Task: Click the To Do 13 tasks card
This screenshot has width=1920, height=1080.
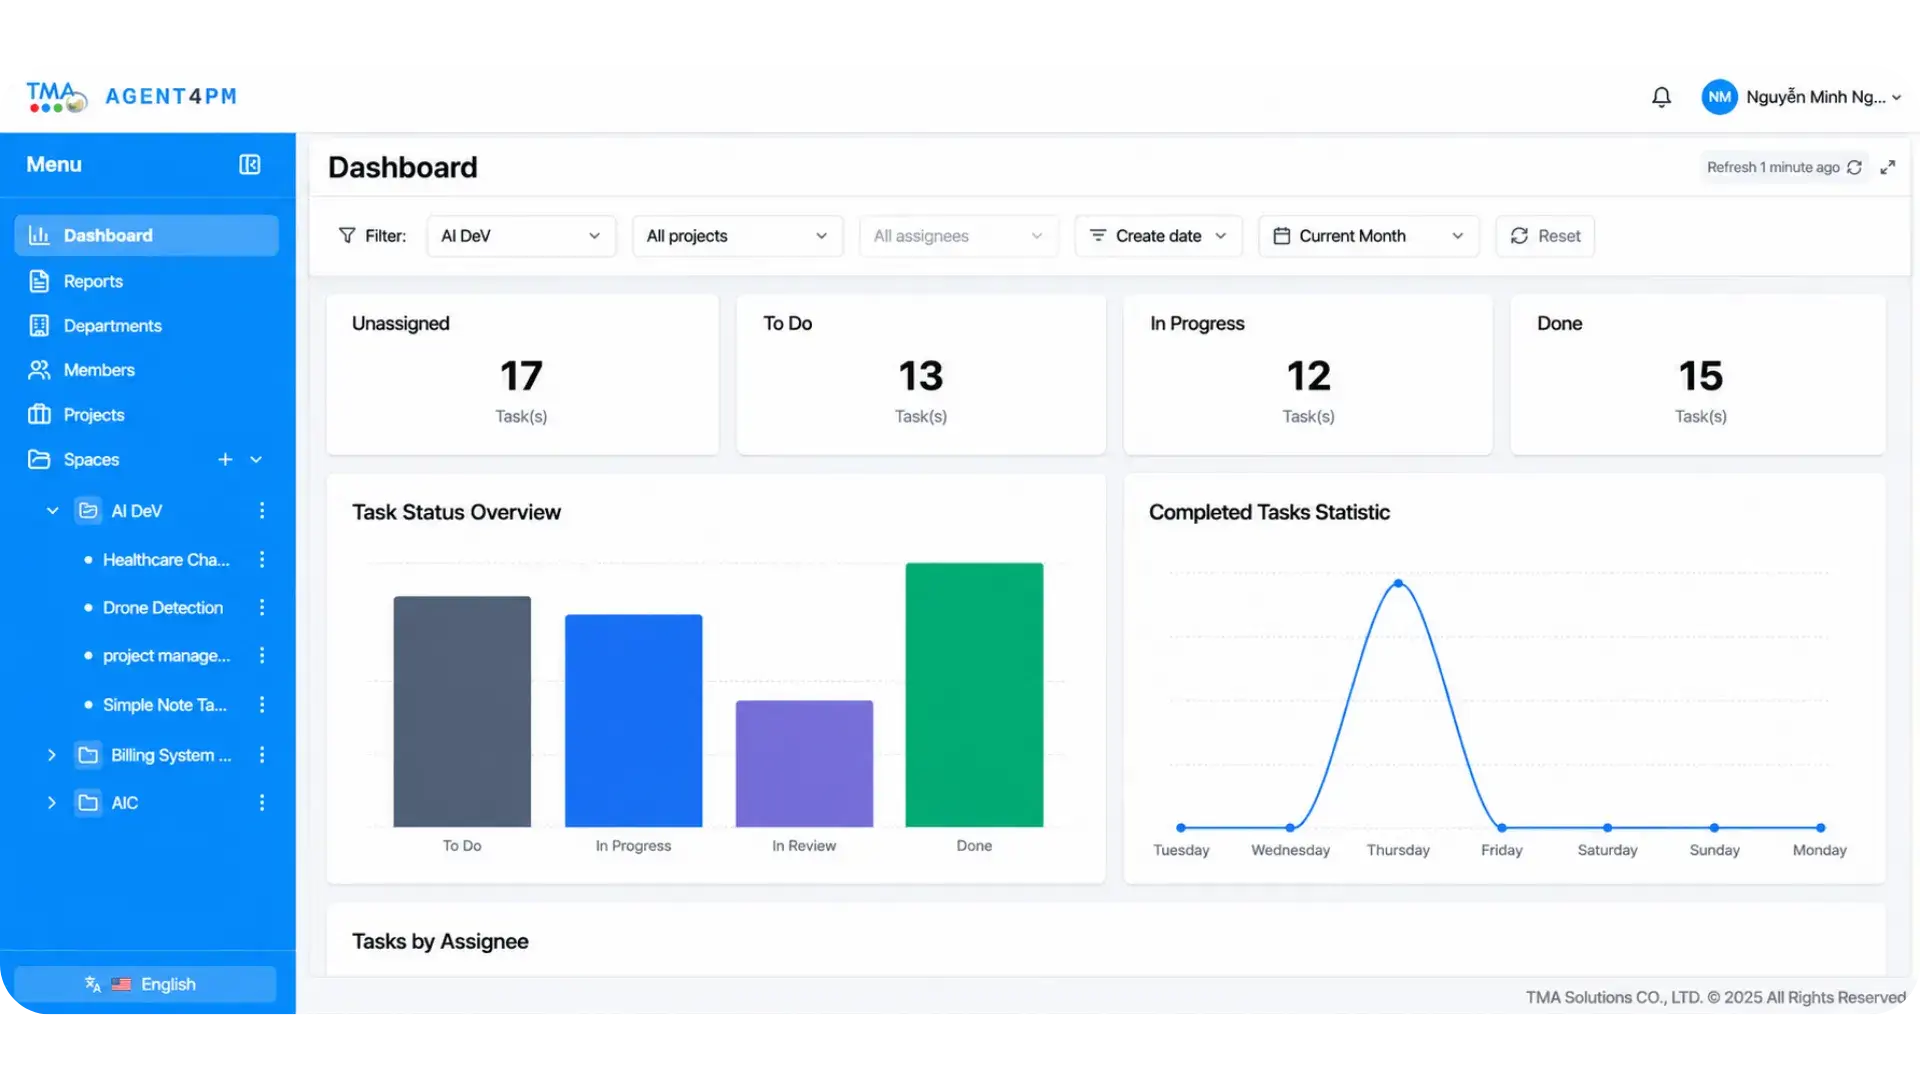Action: pyautogui.click(x=921, y=375)
